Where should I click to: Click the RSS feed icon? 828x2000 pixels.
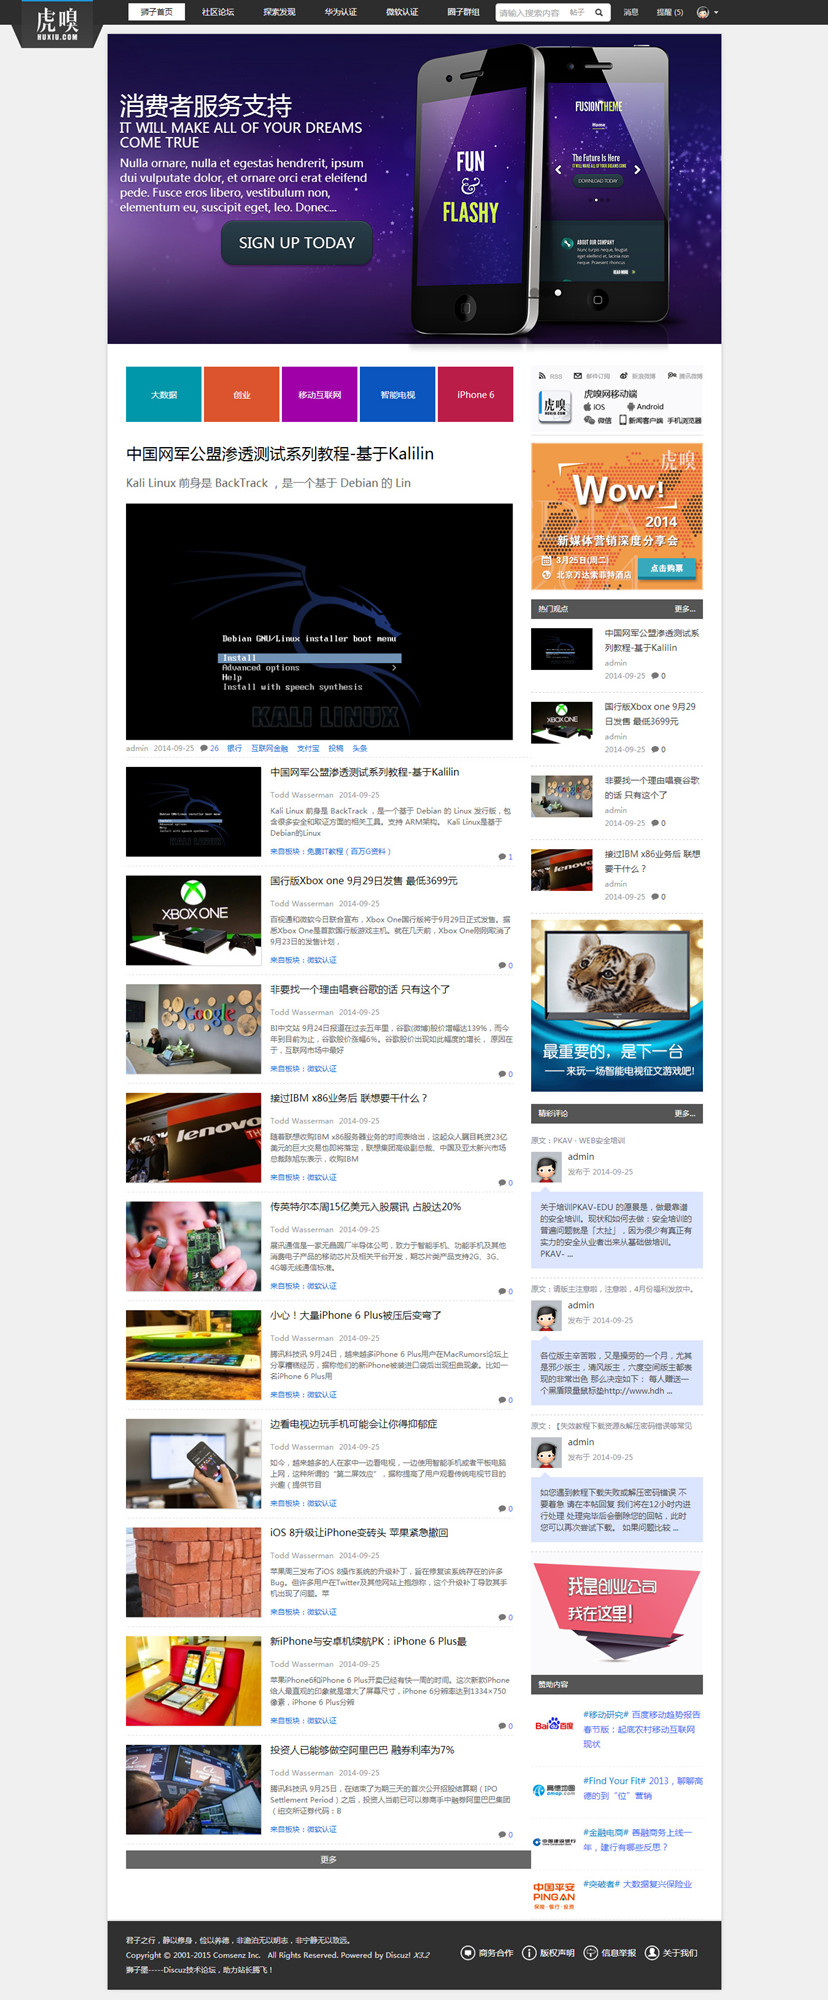point(542,376)
